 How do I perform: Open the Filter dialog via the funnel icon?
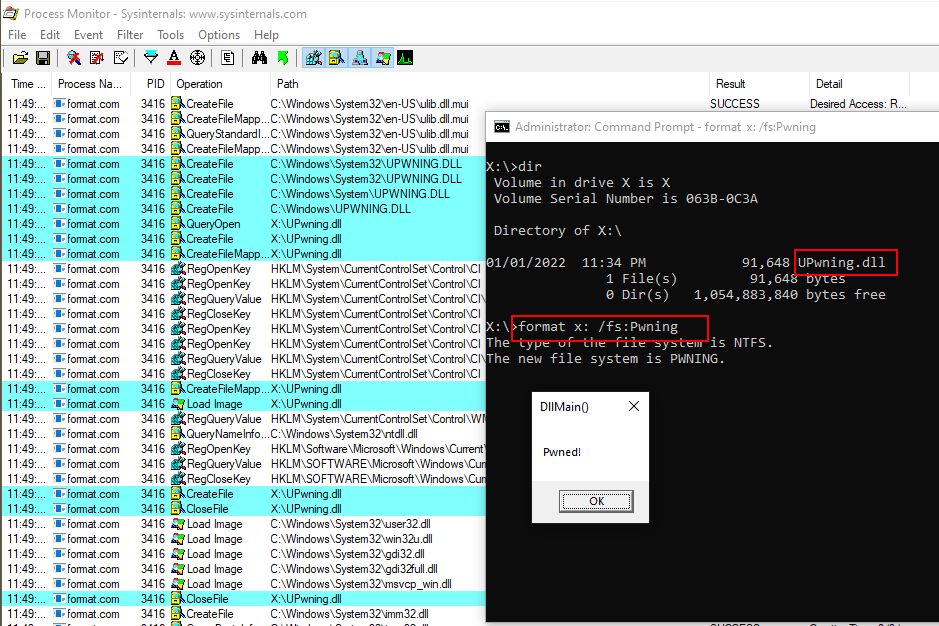point(151,58)
